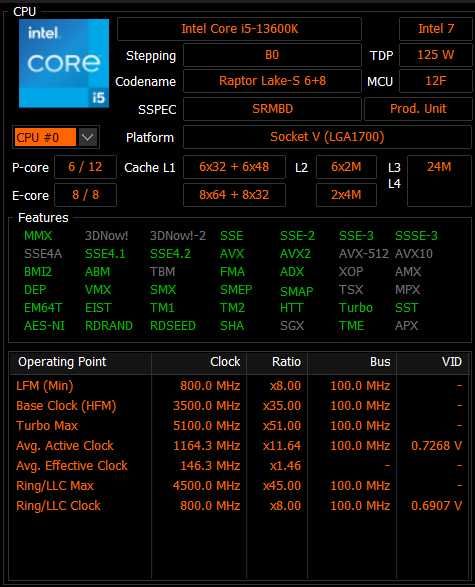
Task: Select the EIST feature label
Action: click(98, 308)
